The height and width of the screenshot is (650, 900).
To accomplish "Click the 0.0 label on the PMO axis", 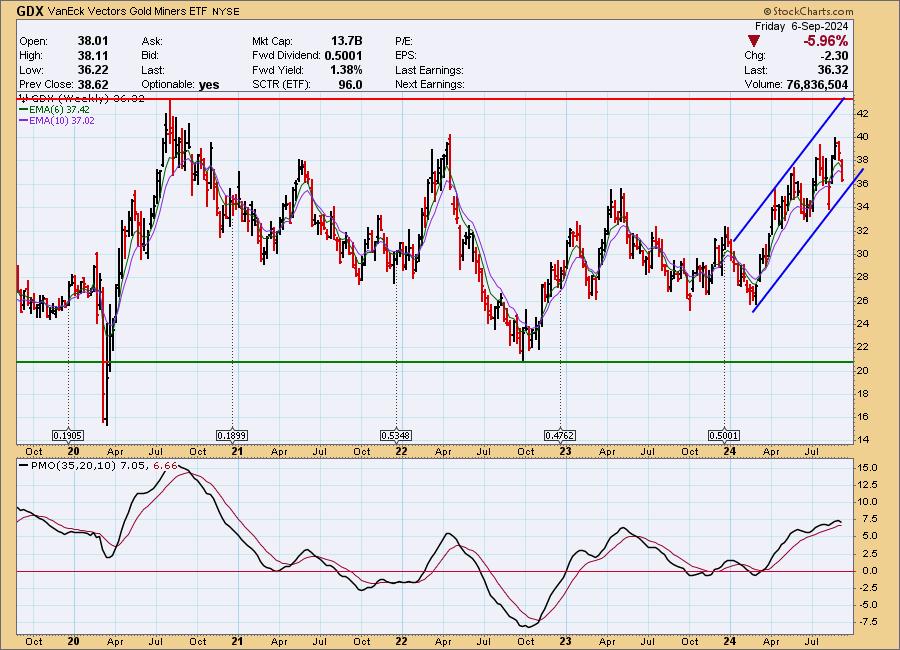I will tap(870, 571).
